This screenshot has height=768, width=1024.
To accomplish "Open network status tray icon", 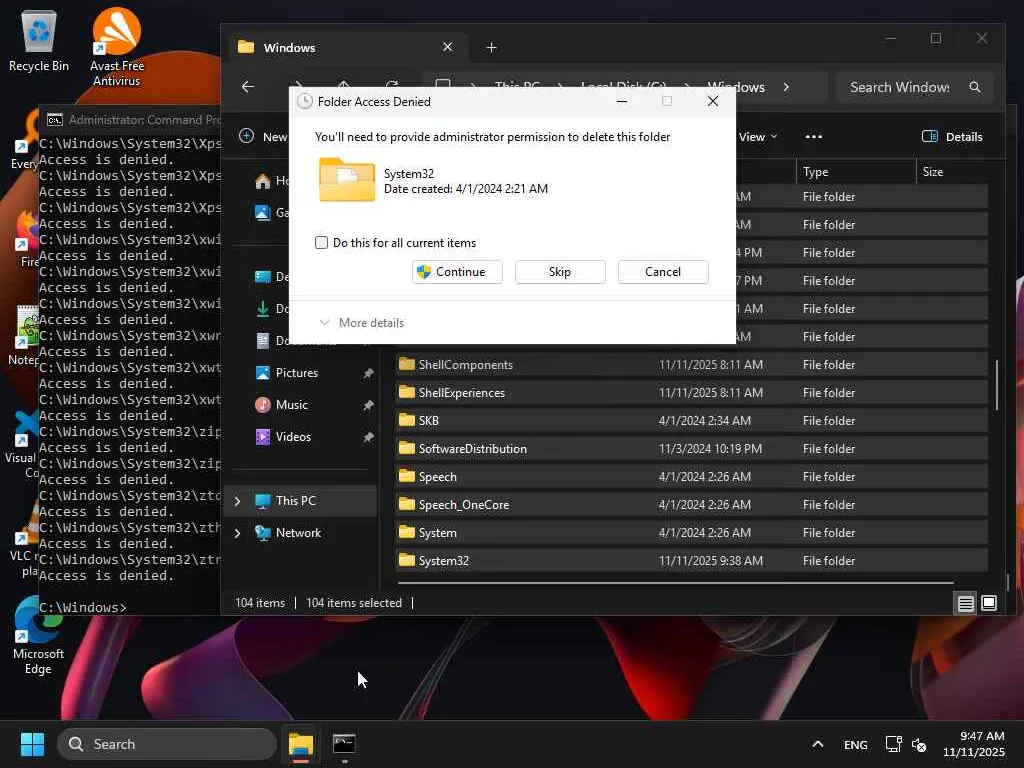I will tap(893, 744).
